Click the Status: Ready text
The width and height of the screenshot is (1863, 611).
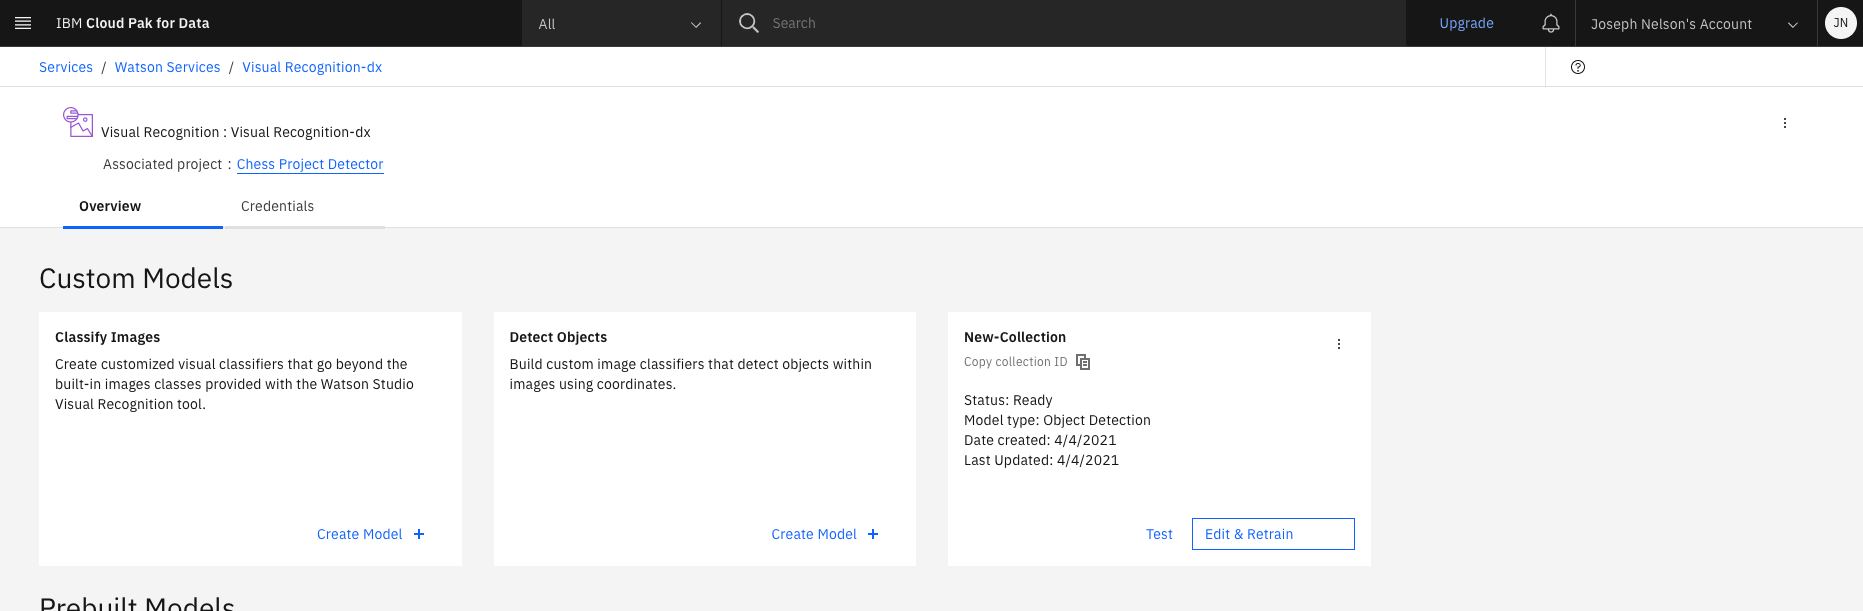pos(1008,400)
